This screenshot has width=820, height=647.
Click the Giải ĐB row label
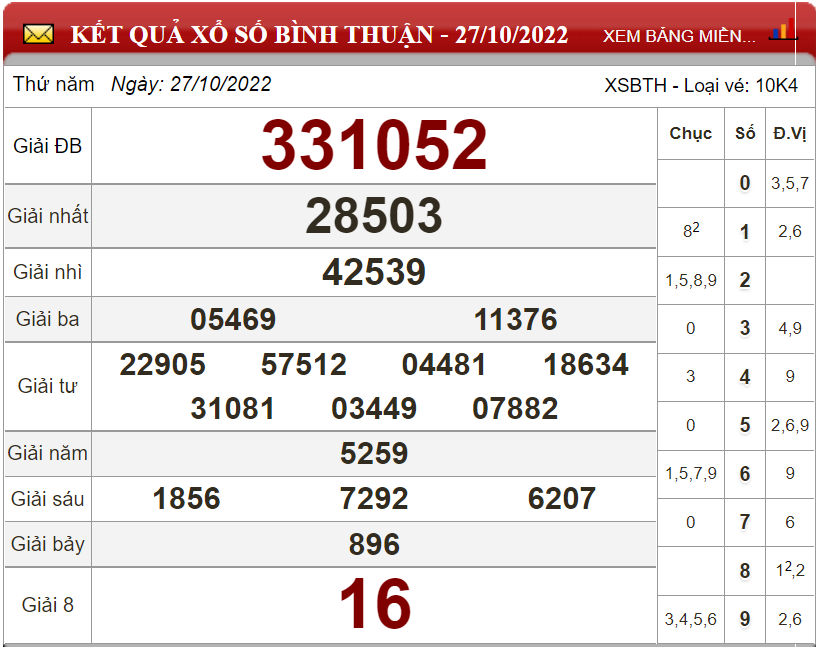(48, 146)
